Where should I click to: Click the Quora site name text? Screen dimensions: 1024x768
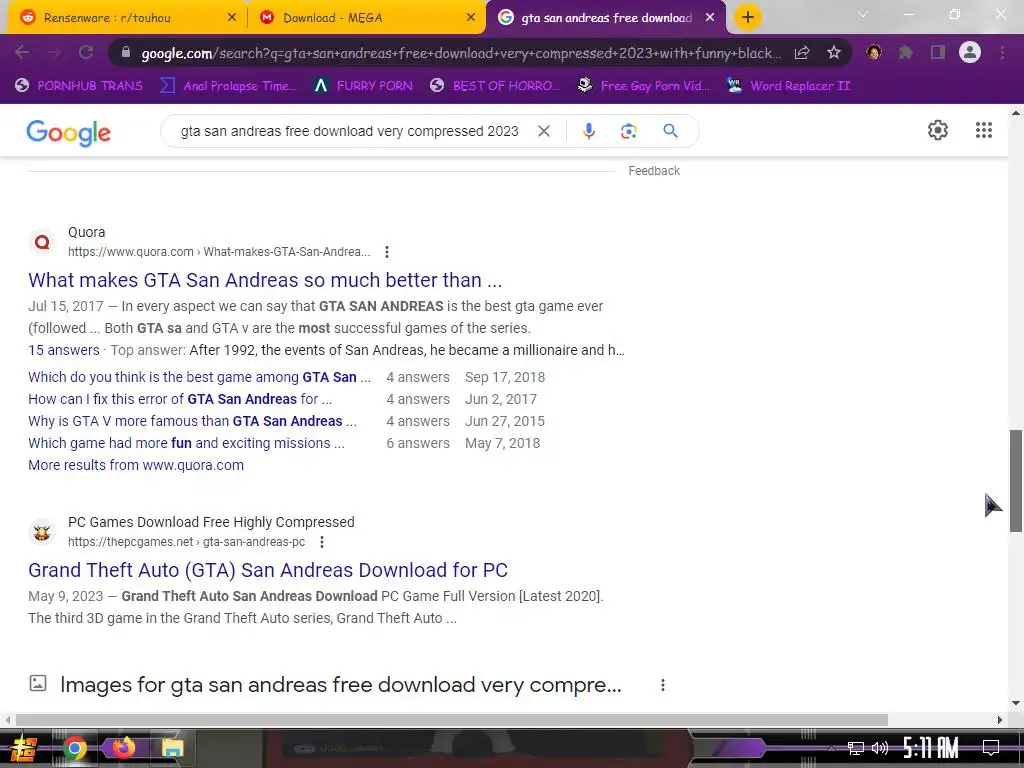pos(86,232)
